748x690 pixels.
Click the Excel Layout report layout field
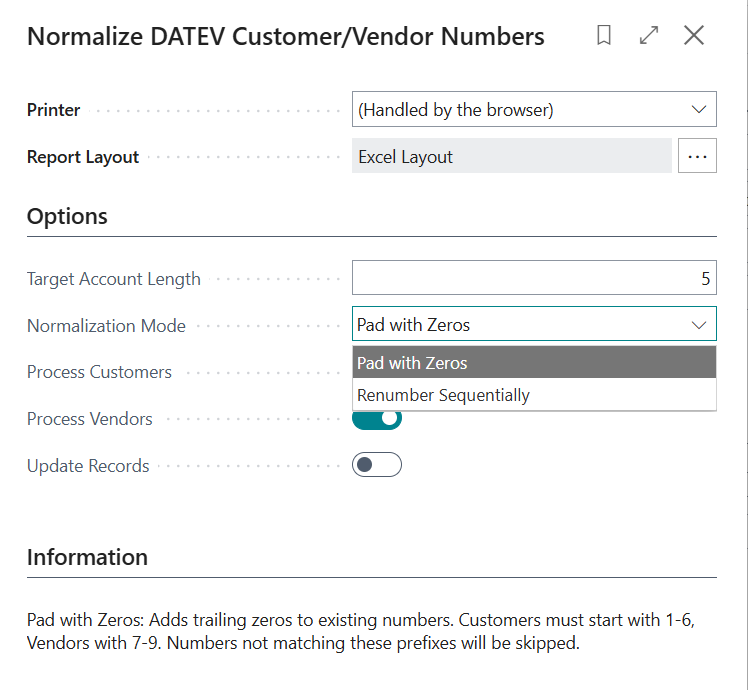tap(511, 157)
